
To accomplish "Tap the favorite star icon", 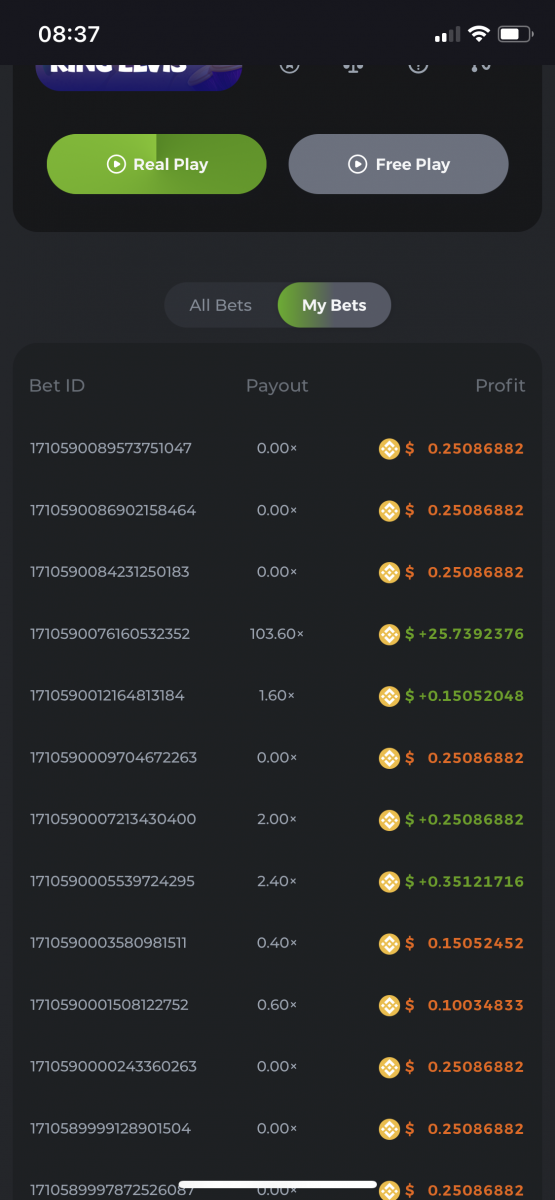I will click(x=289, y=66).
